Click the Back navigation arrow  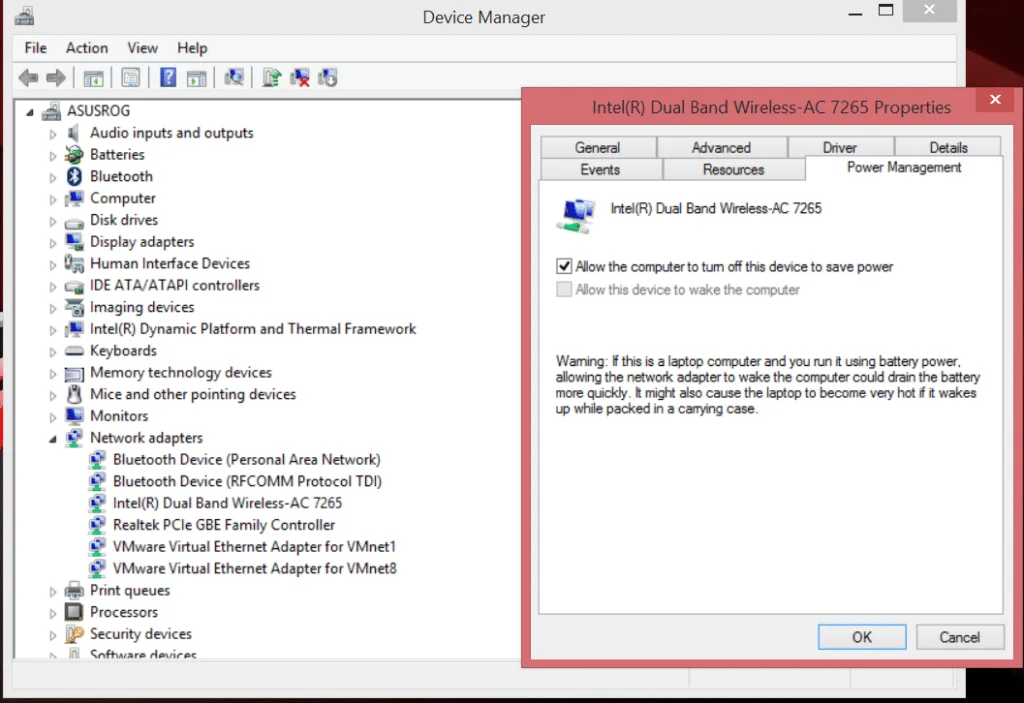[28, 77]
